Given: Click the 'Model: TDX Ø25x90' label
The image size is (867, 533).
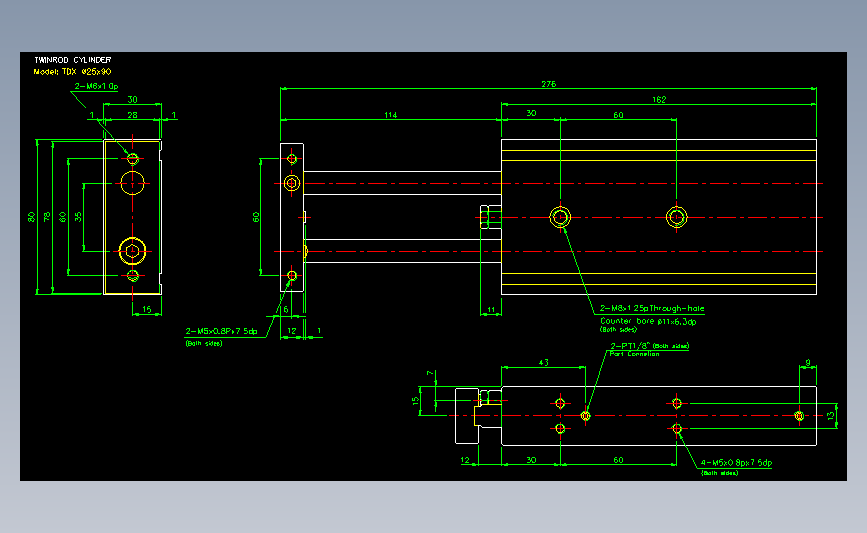Looking at the screenshot, I should tap(72, 72).
